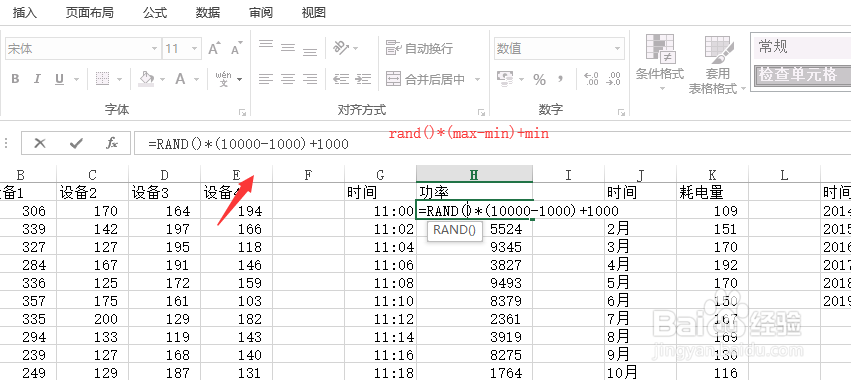This screenshot has width=851, height=380.
Task: Open the underline style dropdown arrow
Action: 77,80
